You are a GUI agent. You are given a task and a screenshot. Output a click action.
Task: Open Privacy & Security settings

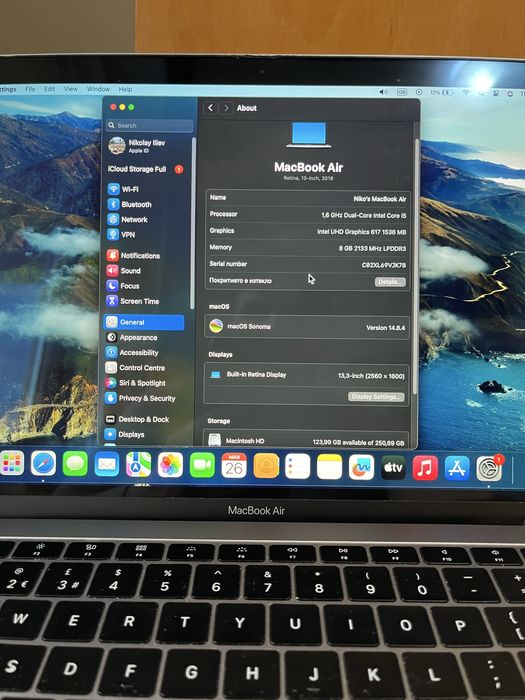click(x=140, y=398)
